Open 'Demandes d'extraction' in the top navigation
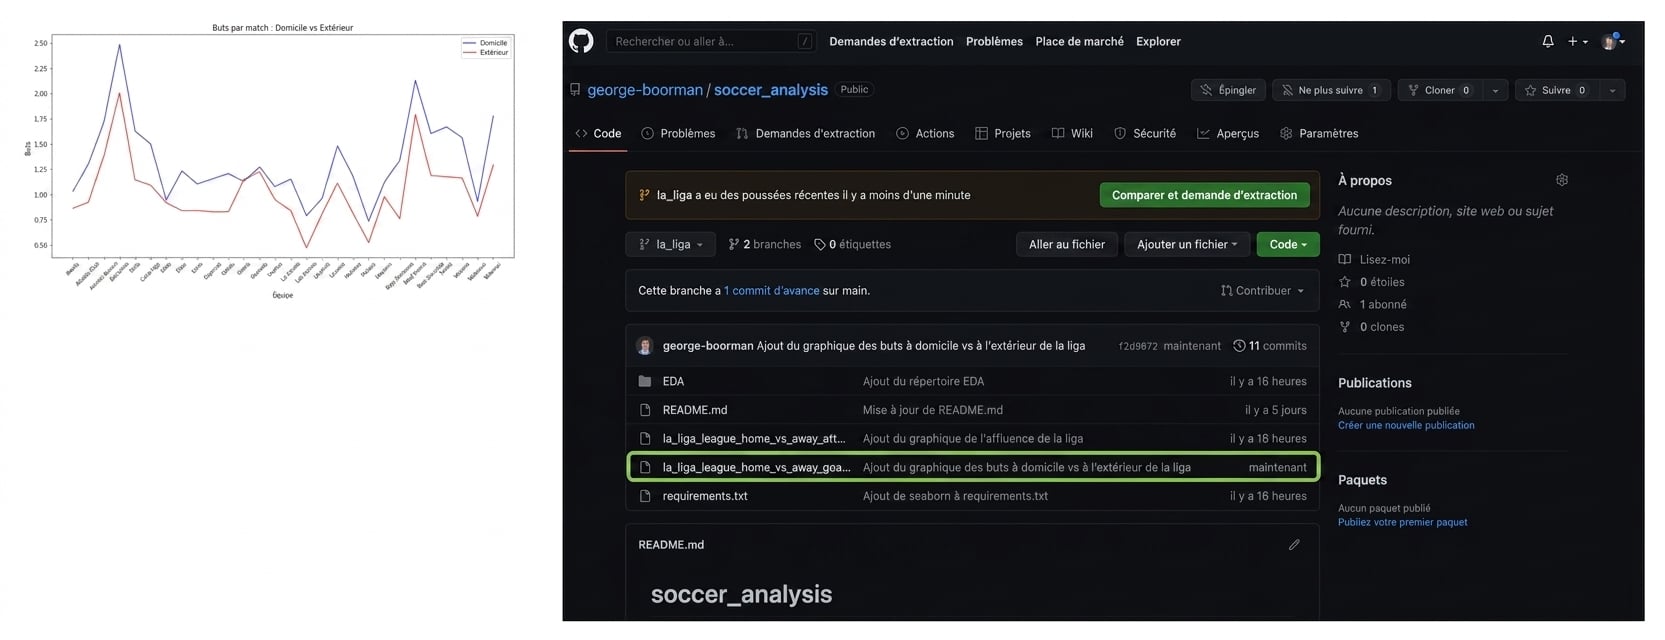 pos(891,41)
